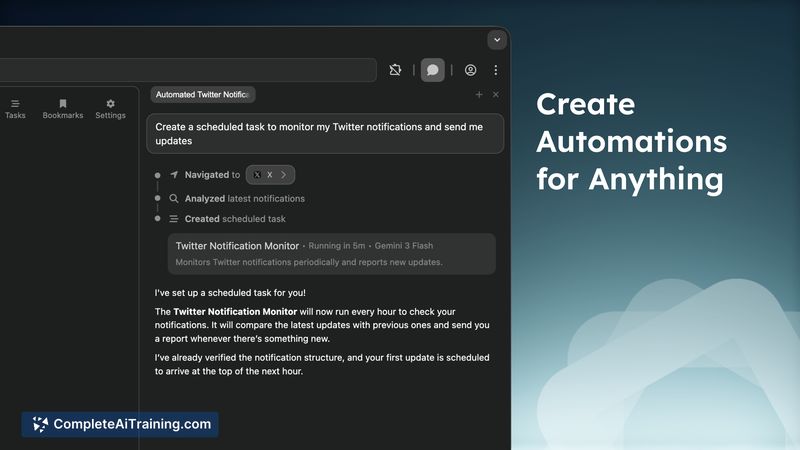Viewport: 800px width, 450px height.
Task: Click the CompleteAiTraining.com banner
Action: 120,424
